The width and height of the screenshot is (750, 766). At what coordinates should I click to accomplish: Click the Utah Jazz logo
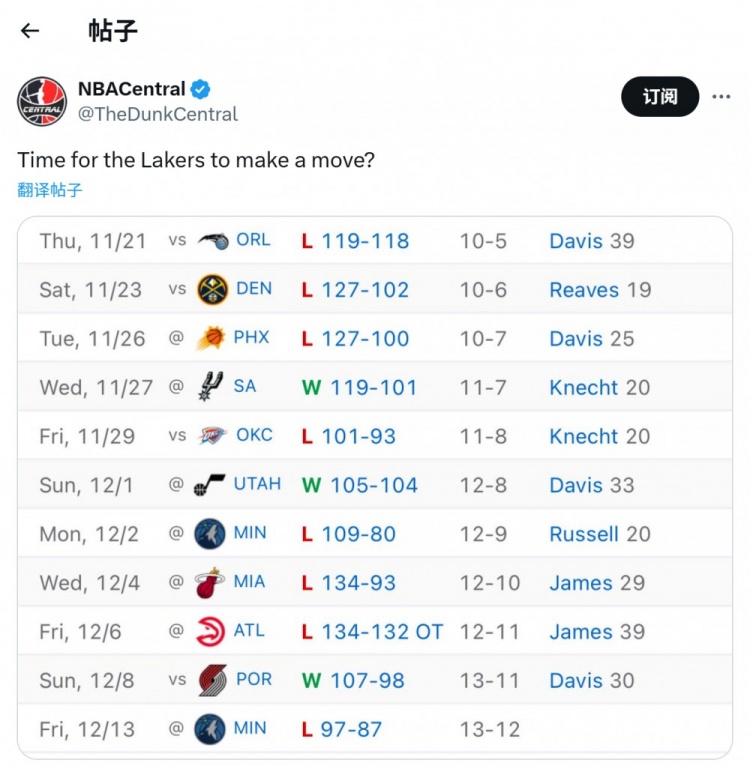(211, 485)
